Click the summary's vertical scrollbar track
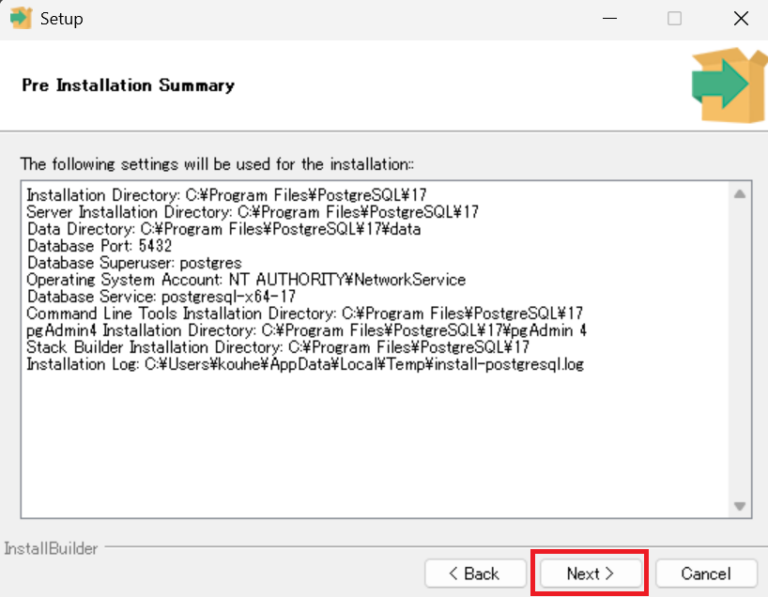 (x=739, y=350)
